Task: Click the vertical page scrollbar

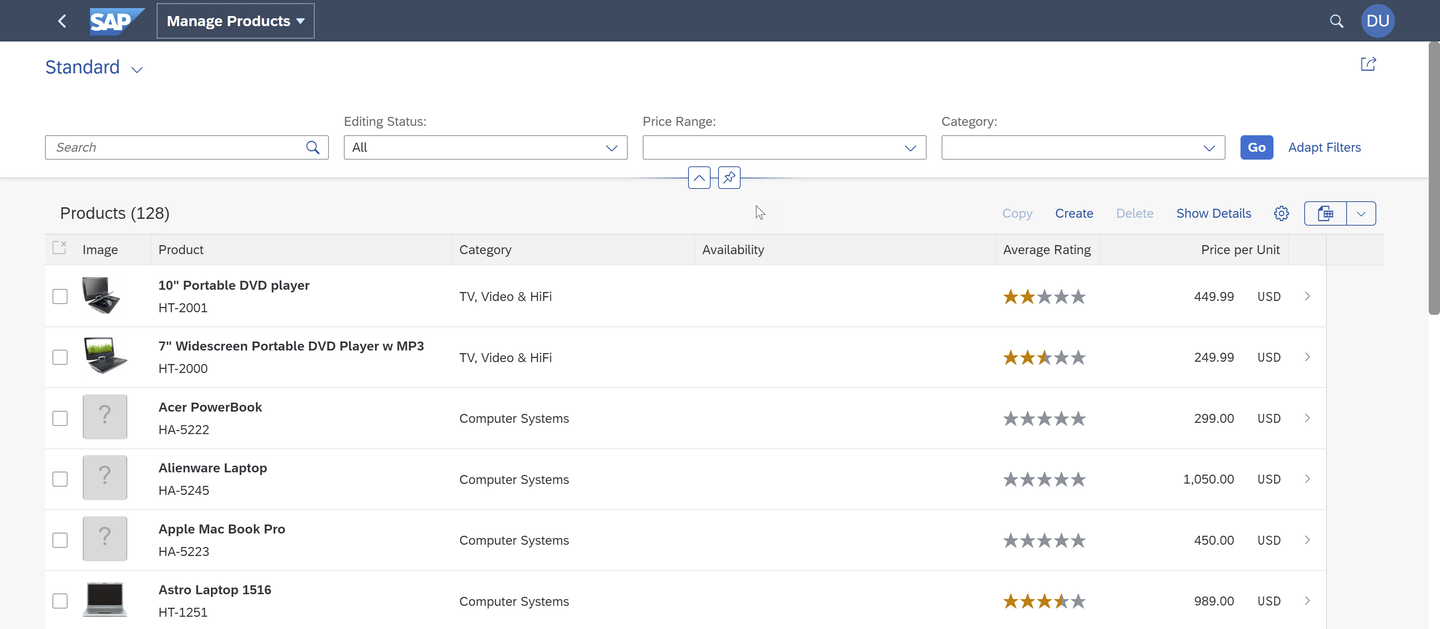Action: pyautogui.click(x=1434, y=180)
